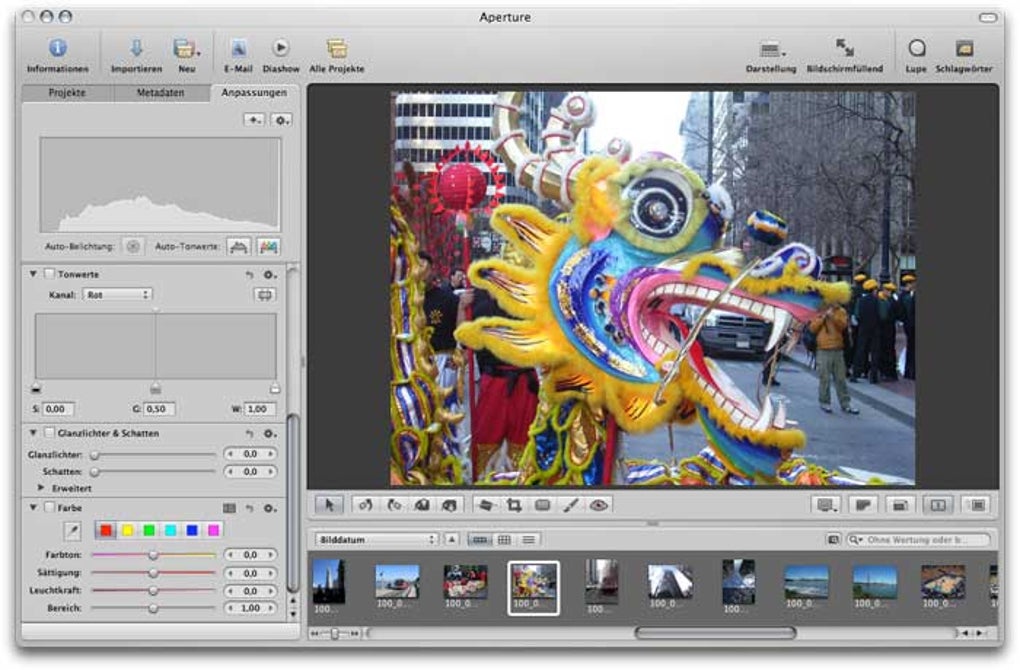1020x670 pixels.
Task: Start a Diashow from the toolbar
Action: point(281,49)
